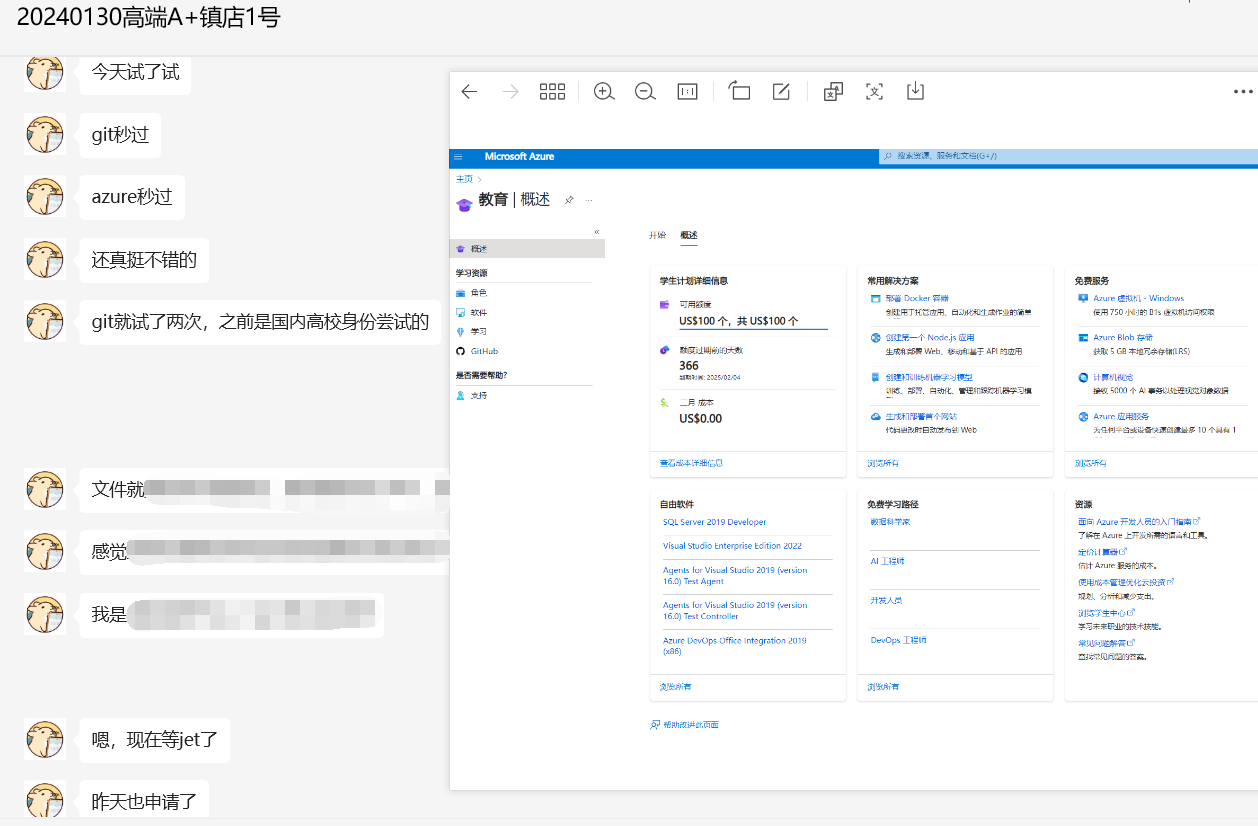This screenshot has height=826, width=1258.
Task: Open the 生成和部署首个网站 link
Action: pos(921,416)
